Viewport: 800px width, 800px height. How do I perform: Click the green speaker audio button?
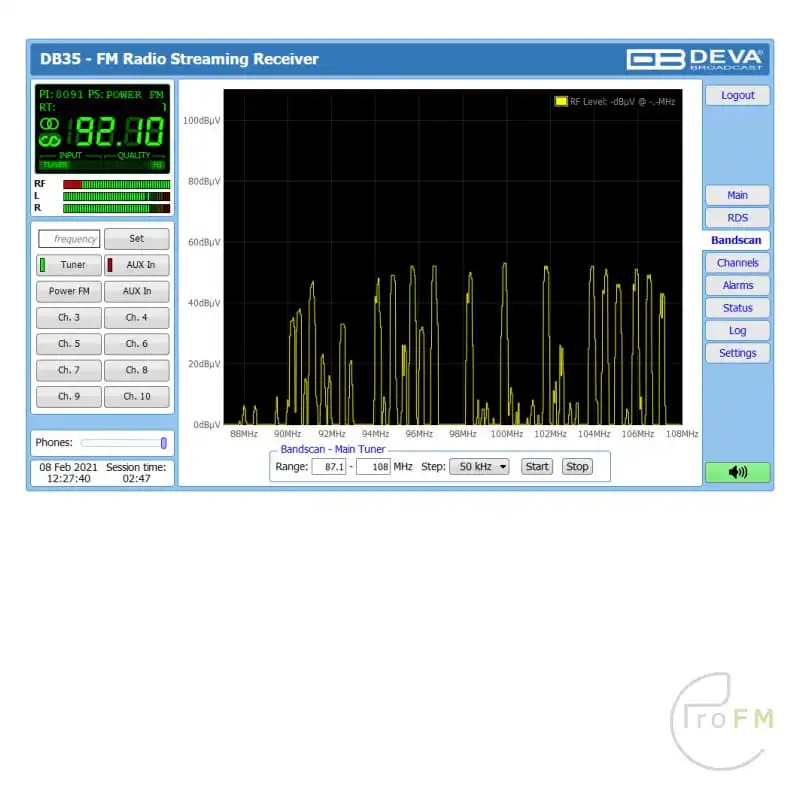pos(737,472)
